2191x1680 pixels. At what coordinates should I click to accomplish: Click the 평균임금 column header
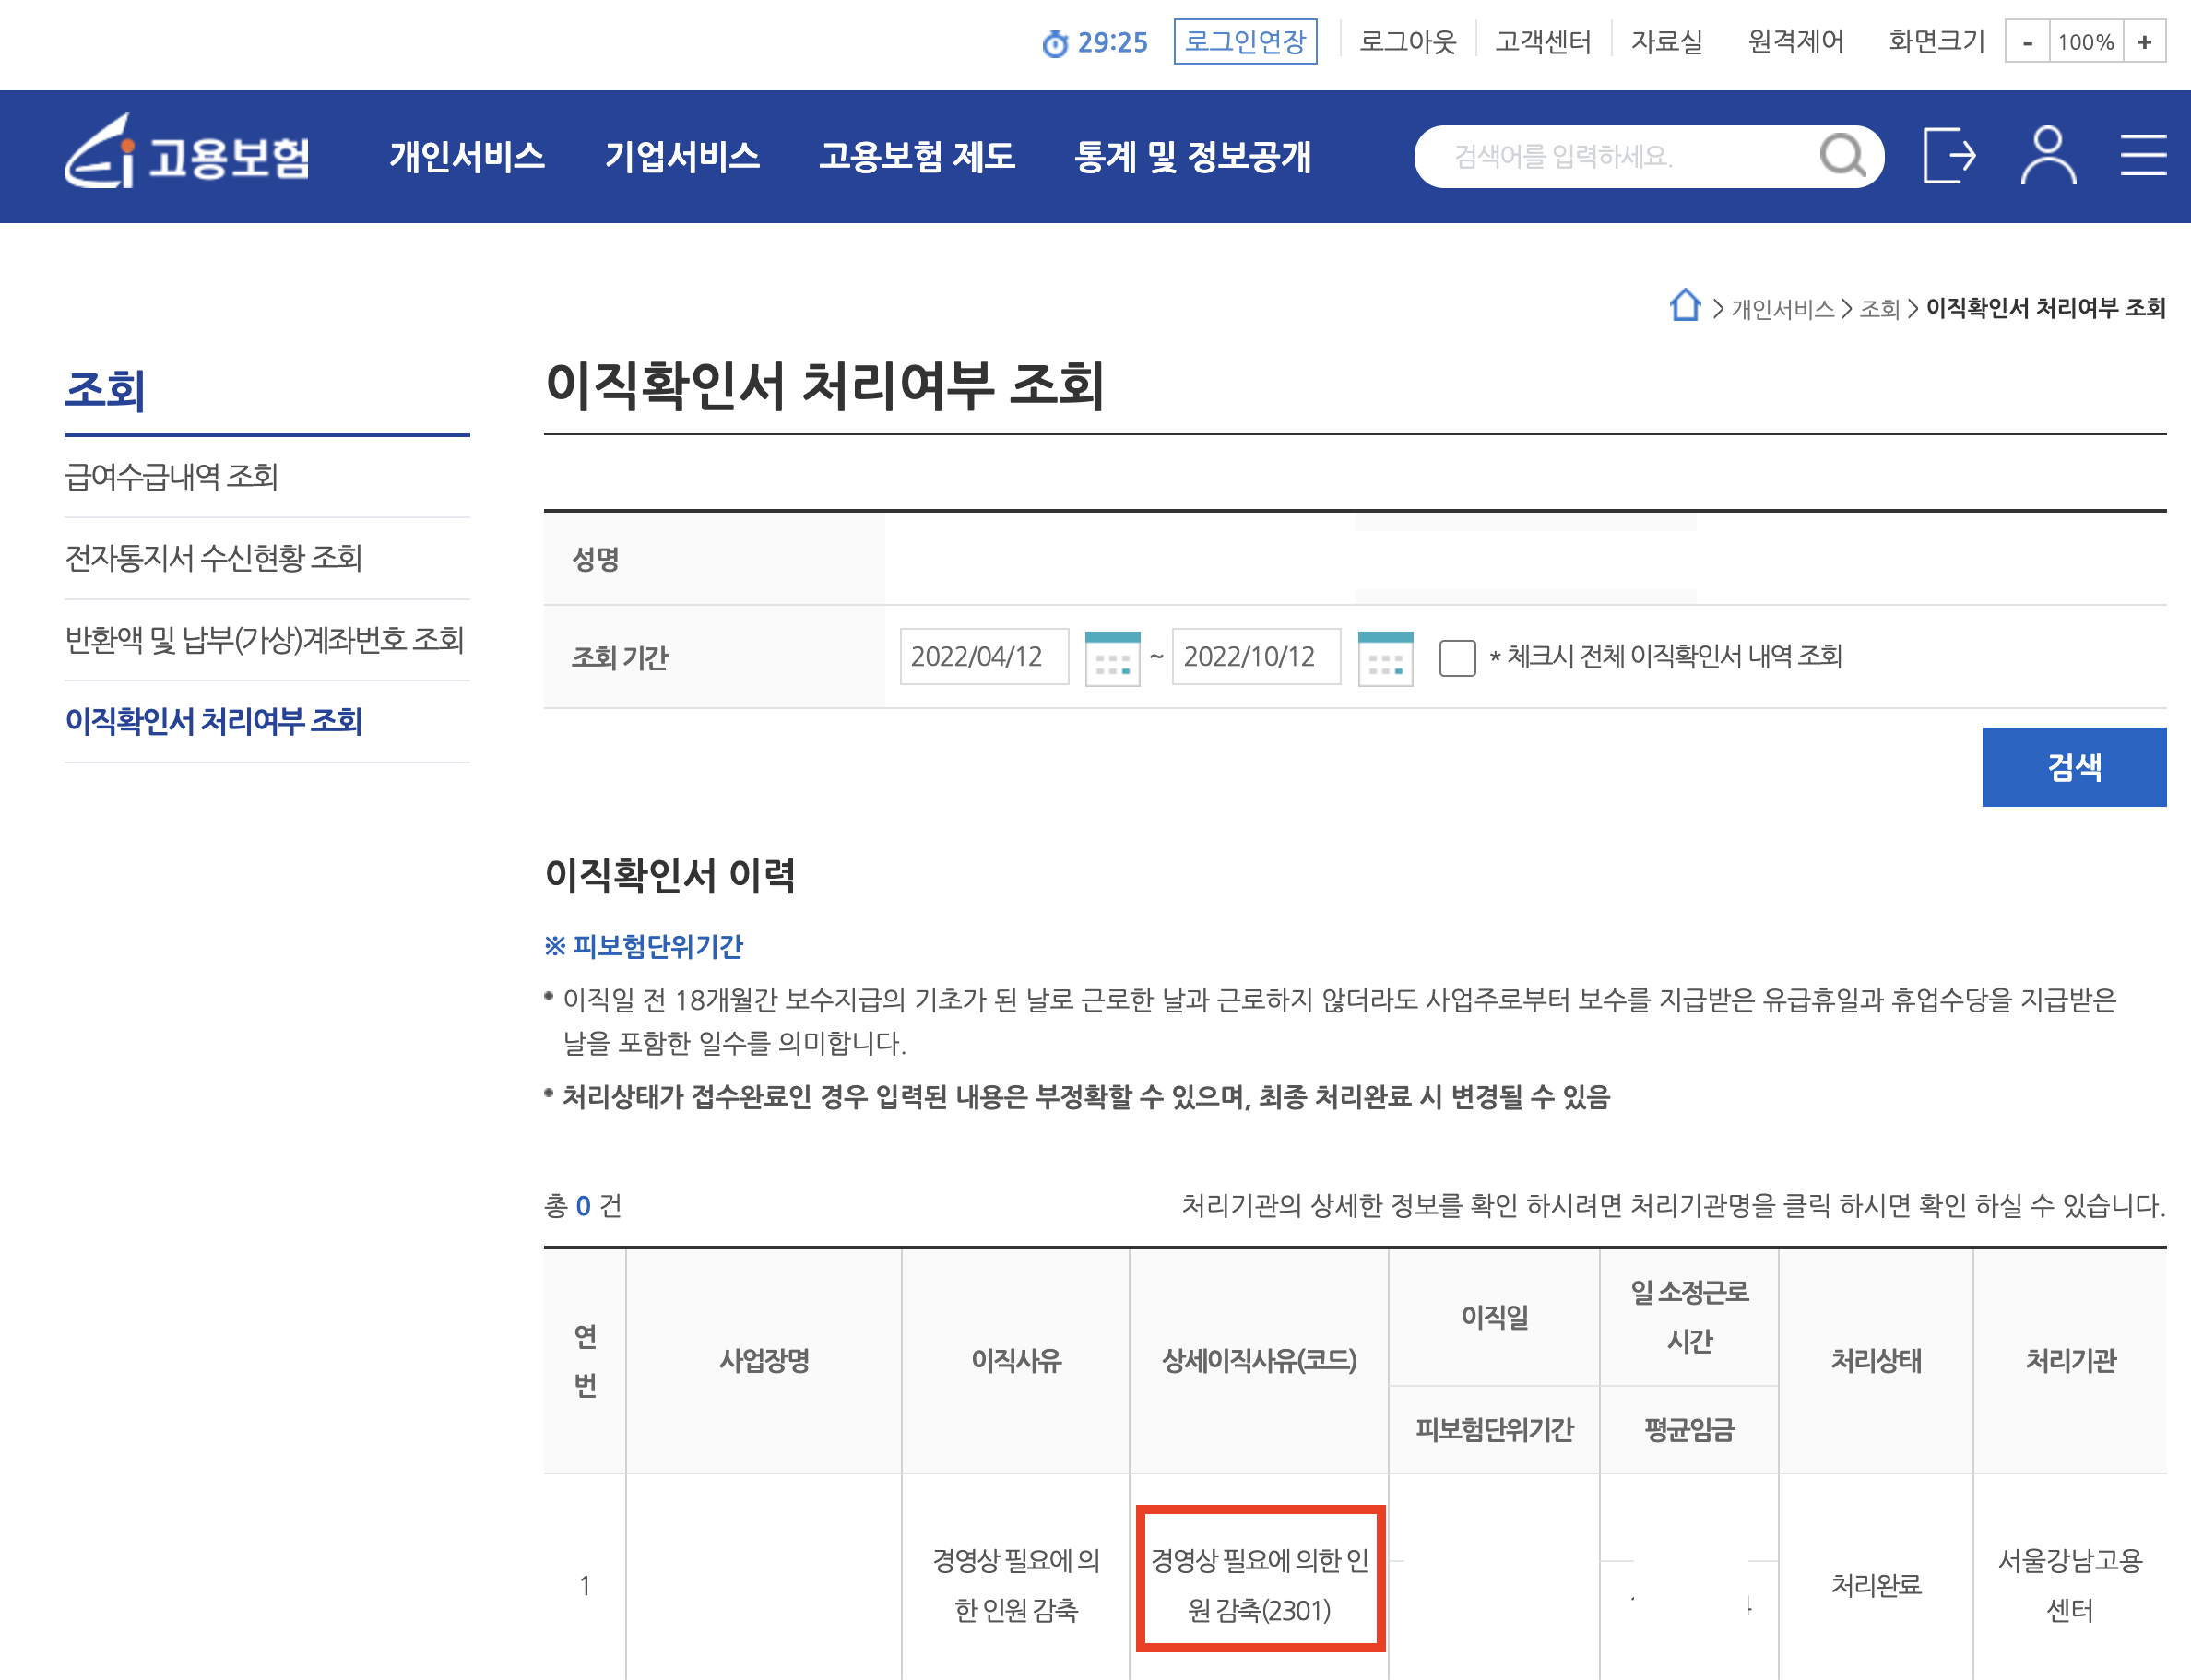(1689, 1430)
